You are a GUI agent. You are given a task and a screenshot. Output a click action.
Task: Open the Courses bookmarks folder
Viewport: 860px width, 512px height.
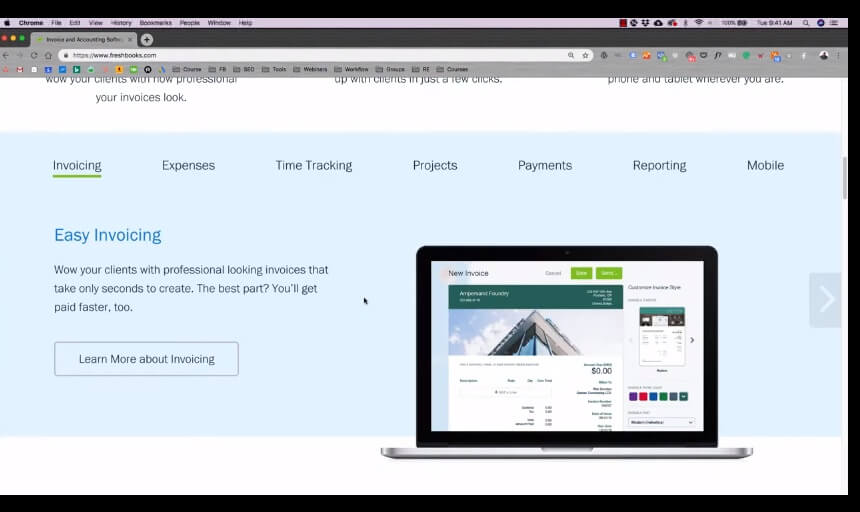point(452,70)
